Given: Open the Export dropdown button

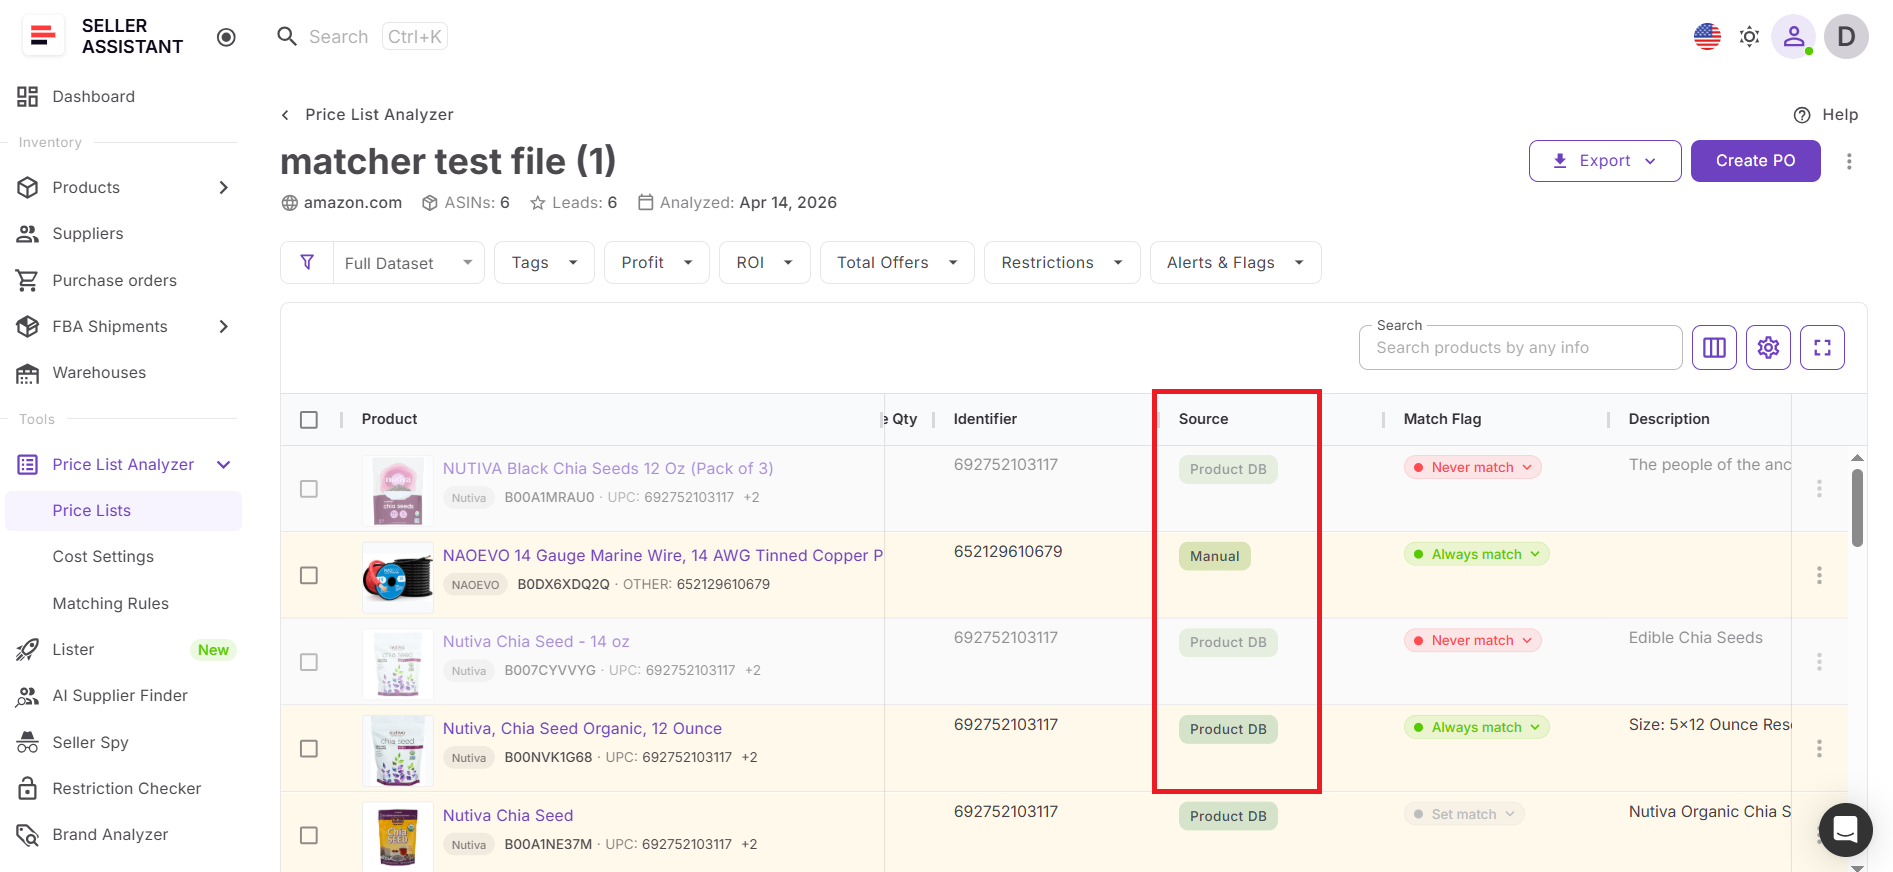Looking at the screenshot, I should coord(1605,161).
